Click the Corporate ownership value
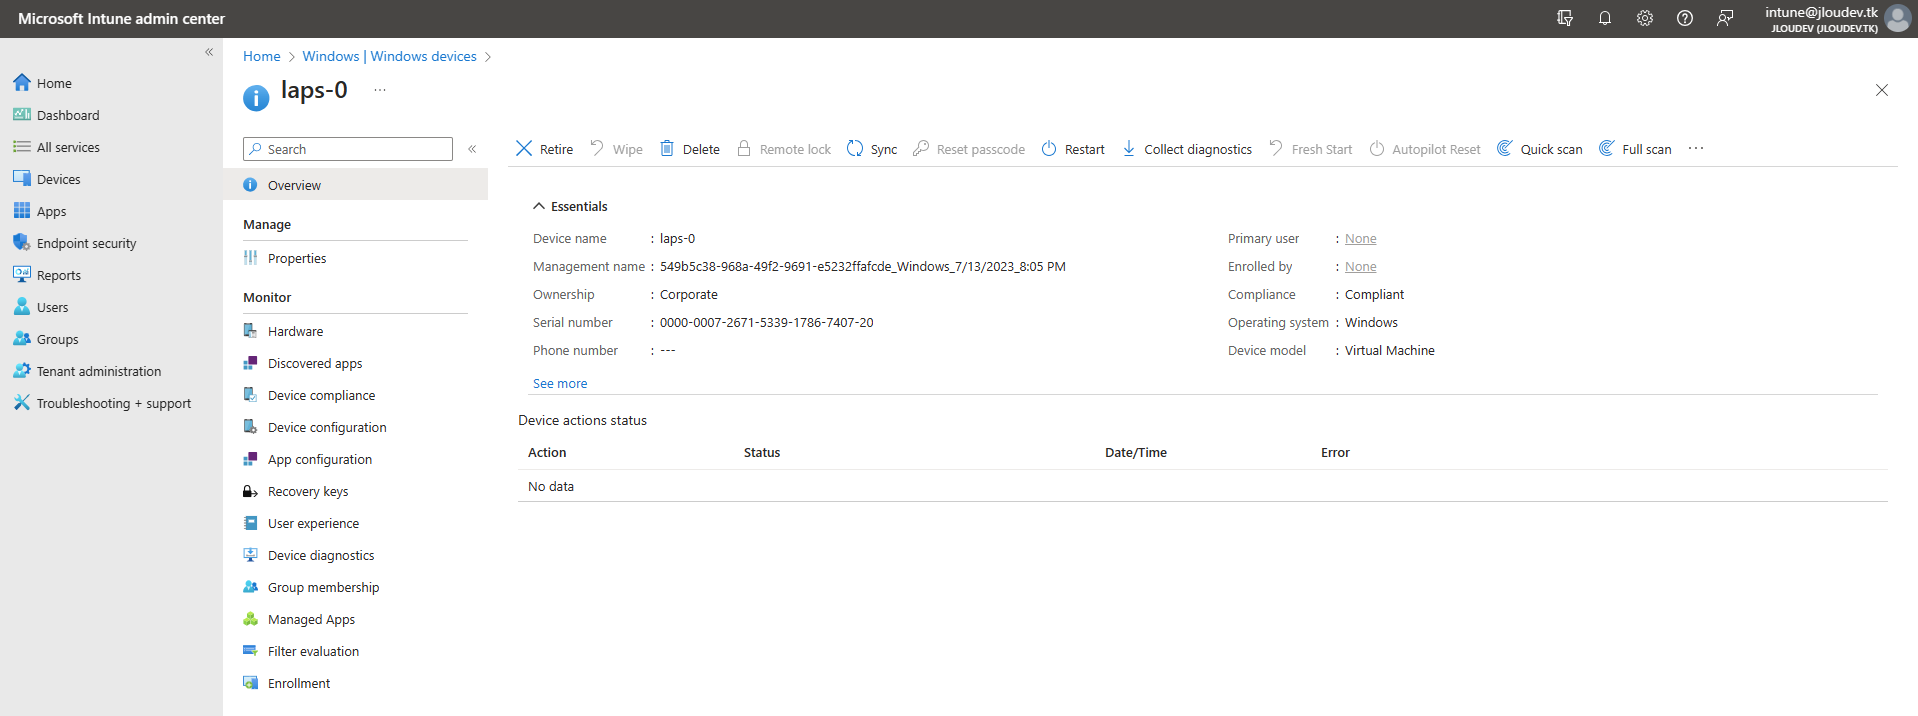1918x716 pixels. pyautogui.click(x=689, y=294)
